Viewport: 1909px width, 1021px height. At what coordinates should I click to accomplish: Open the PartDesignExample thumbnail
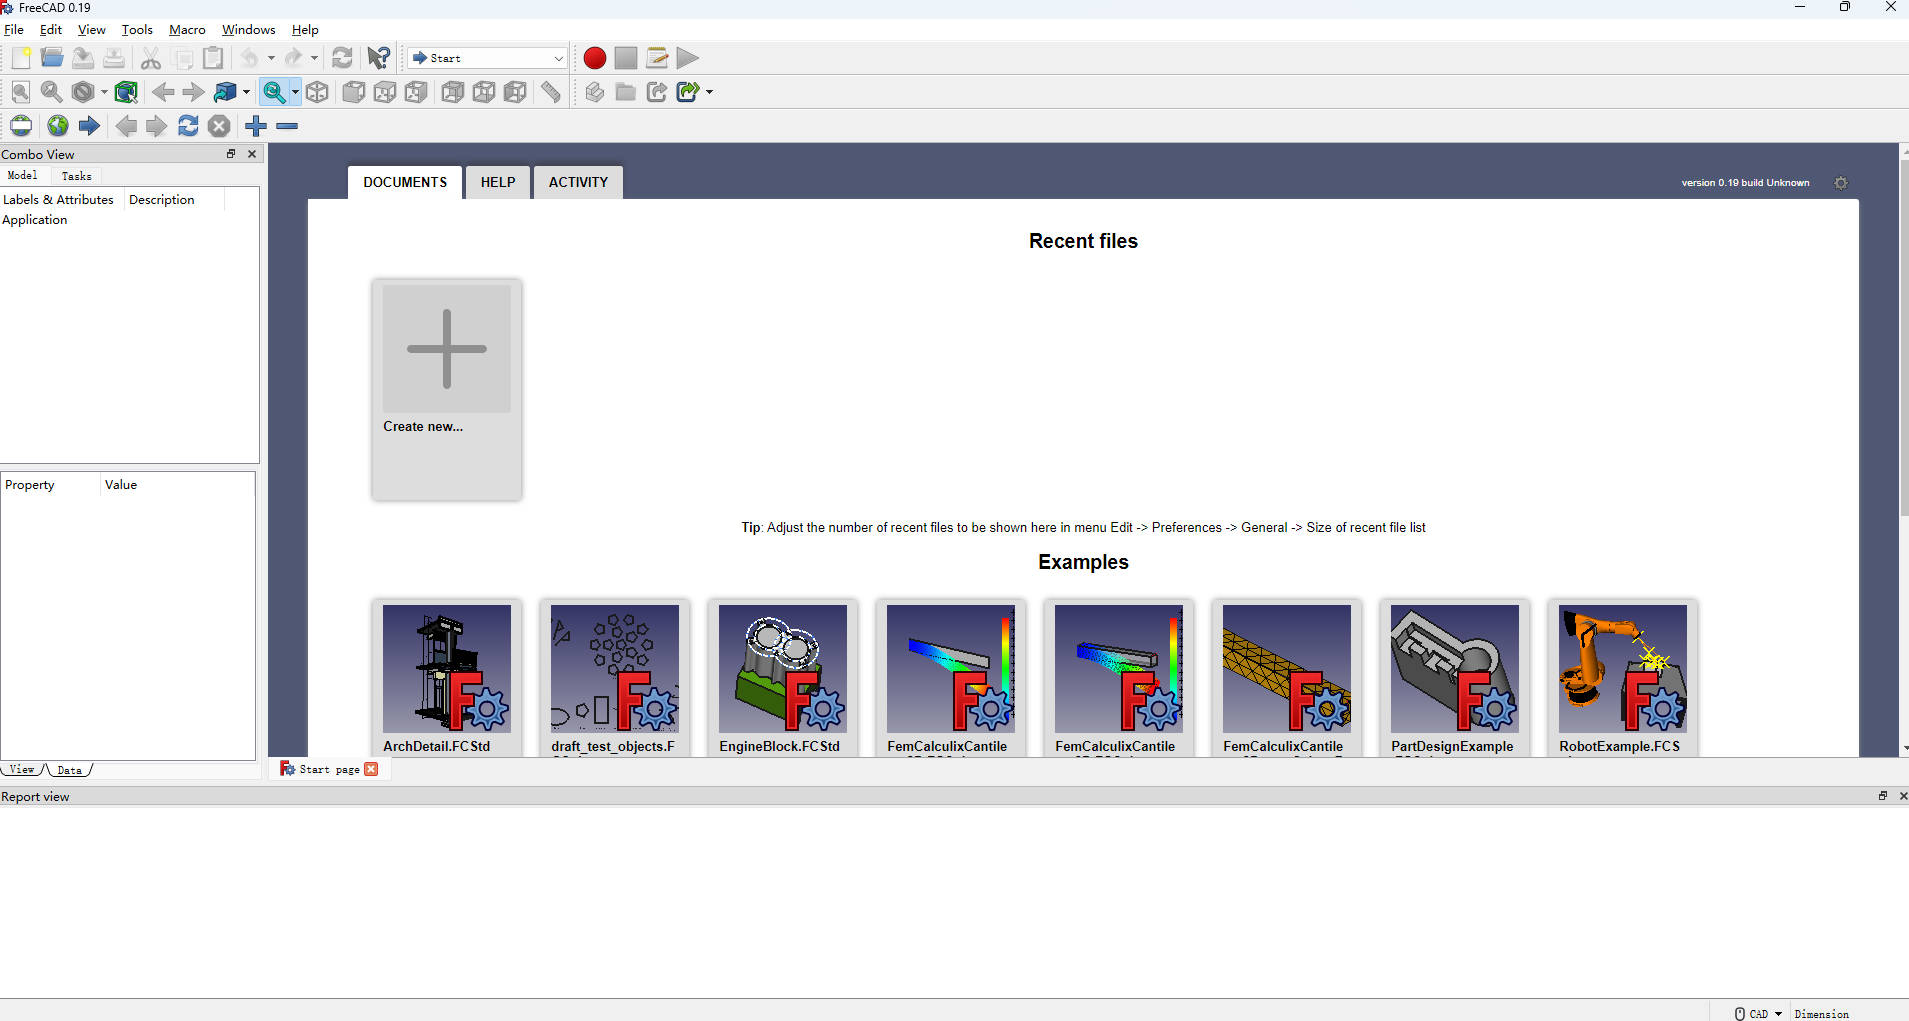point(1455,668)
